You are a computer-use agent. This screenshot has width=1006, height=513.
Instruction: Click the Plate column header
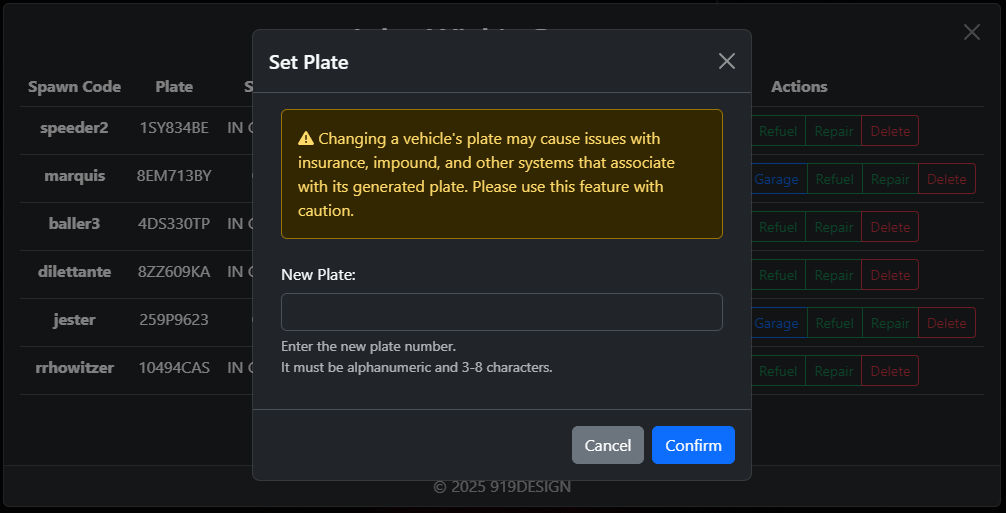point(174,87)
